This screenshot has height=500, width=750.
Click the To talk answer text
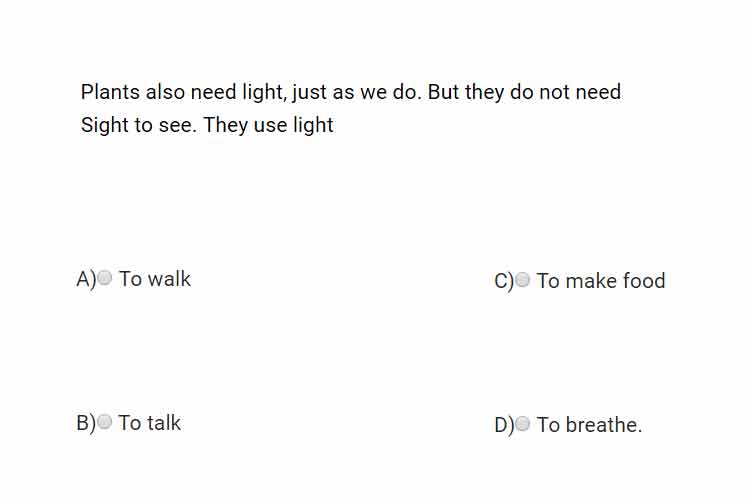[x=149, y=423]
